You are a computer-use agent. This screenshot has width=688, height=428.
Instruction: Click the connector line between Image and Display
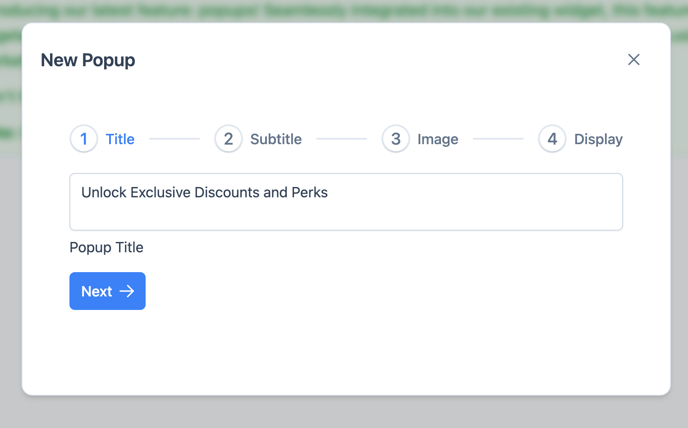pos(498,139)
